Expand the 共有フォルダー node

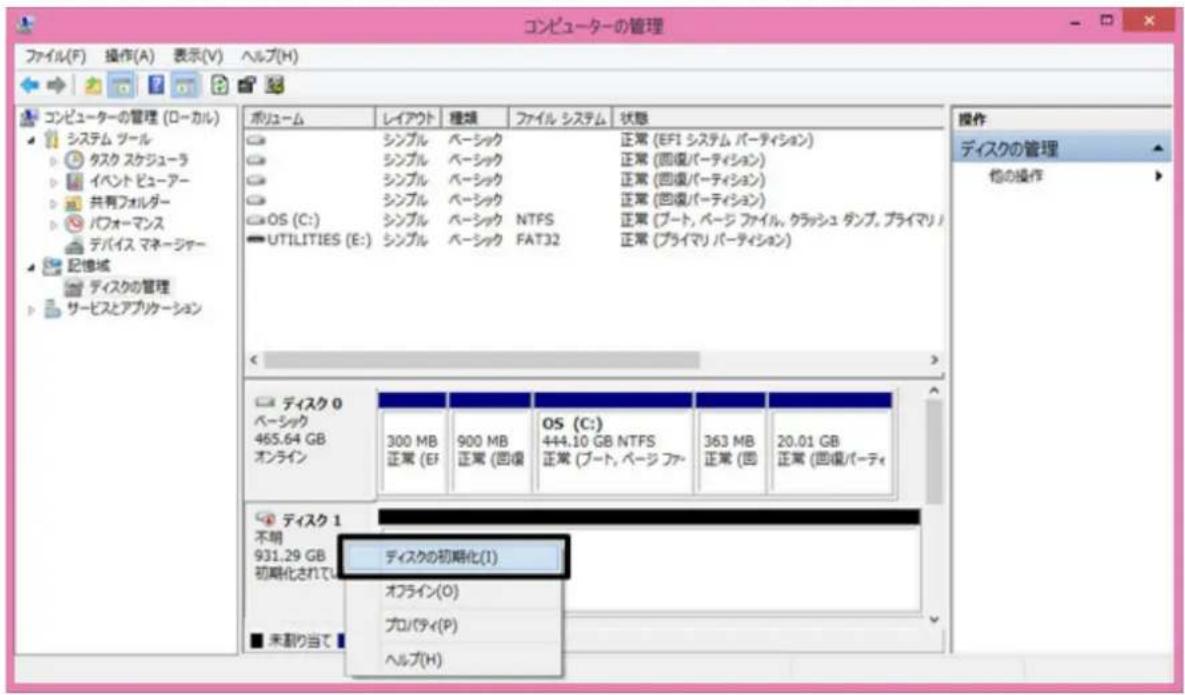(54, 203)
